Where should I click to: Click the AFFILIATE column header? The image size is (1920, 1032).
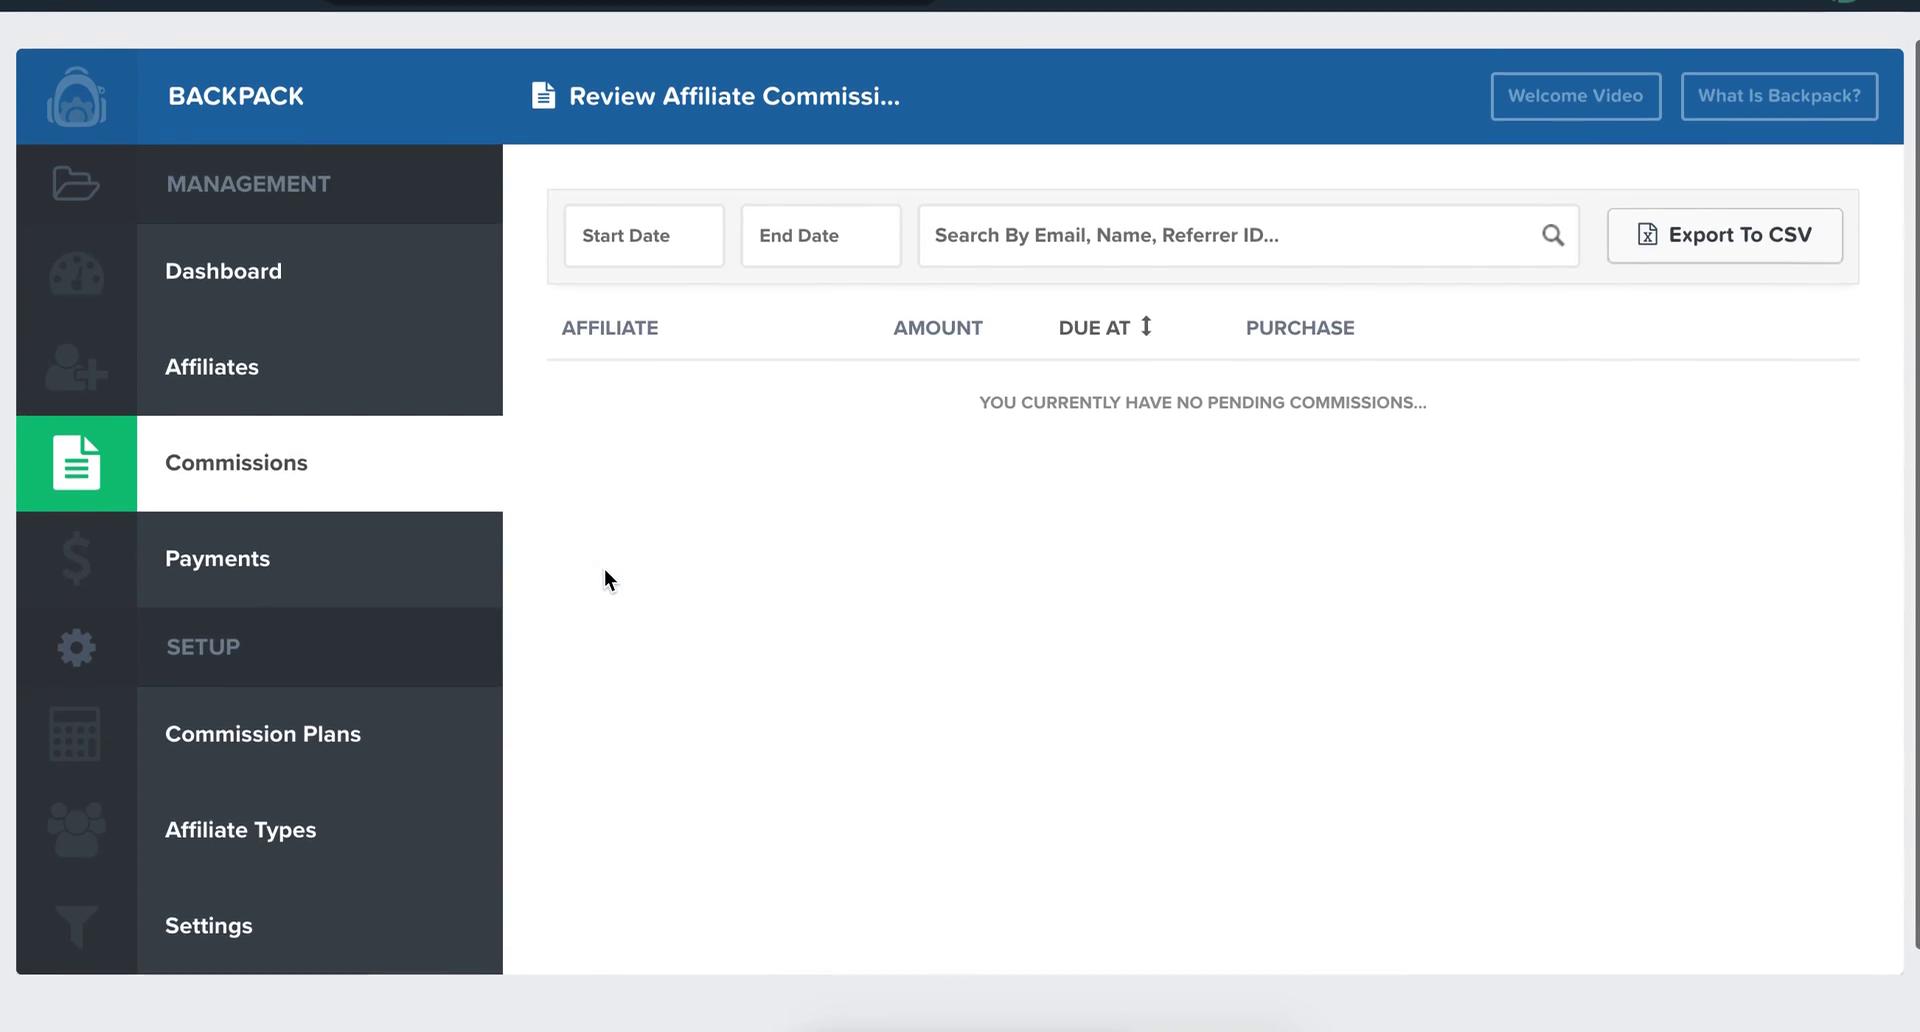(610, 328)
